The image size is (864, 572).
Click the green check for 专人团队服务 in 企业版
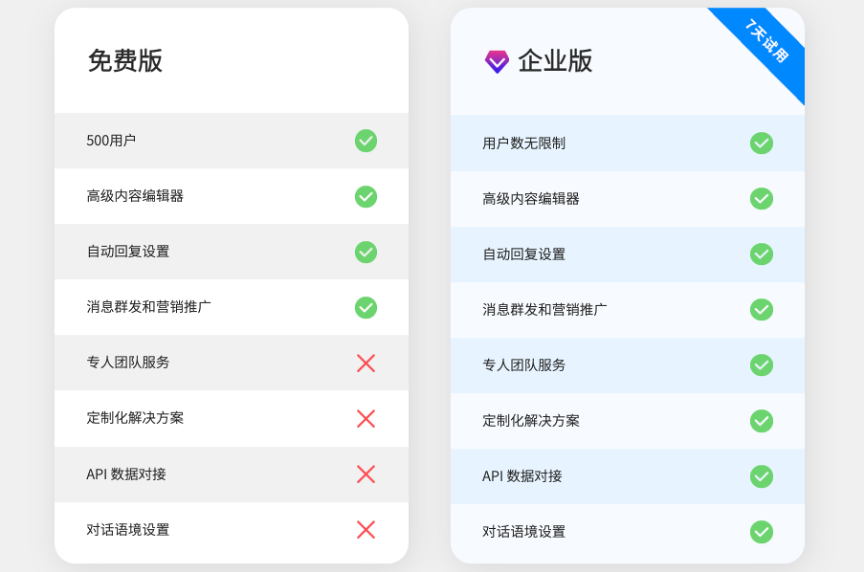pyautogui.click(x=761, y=365)
